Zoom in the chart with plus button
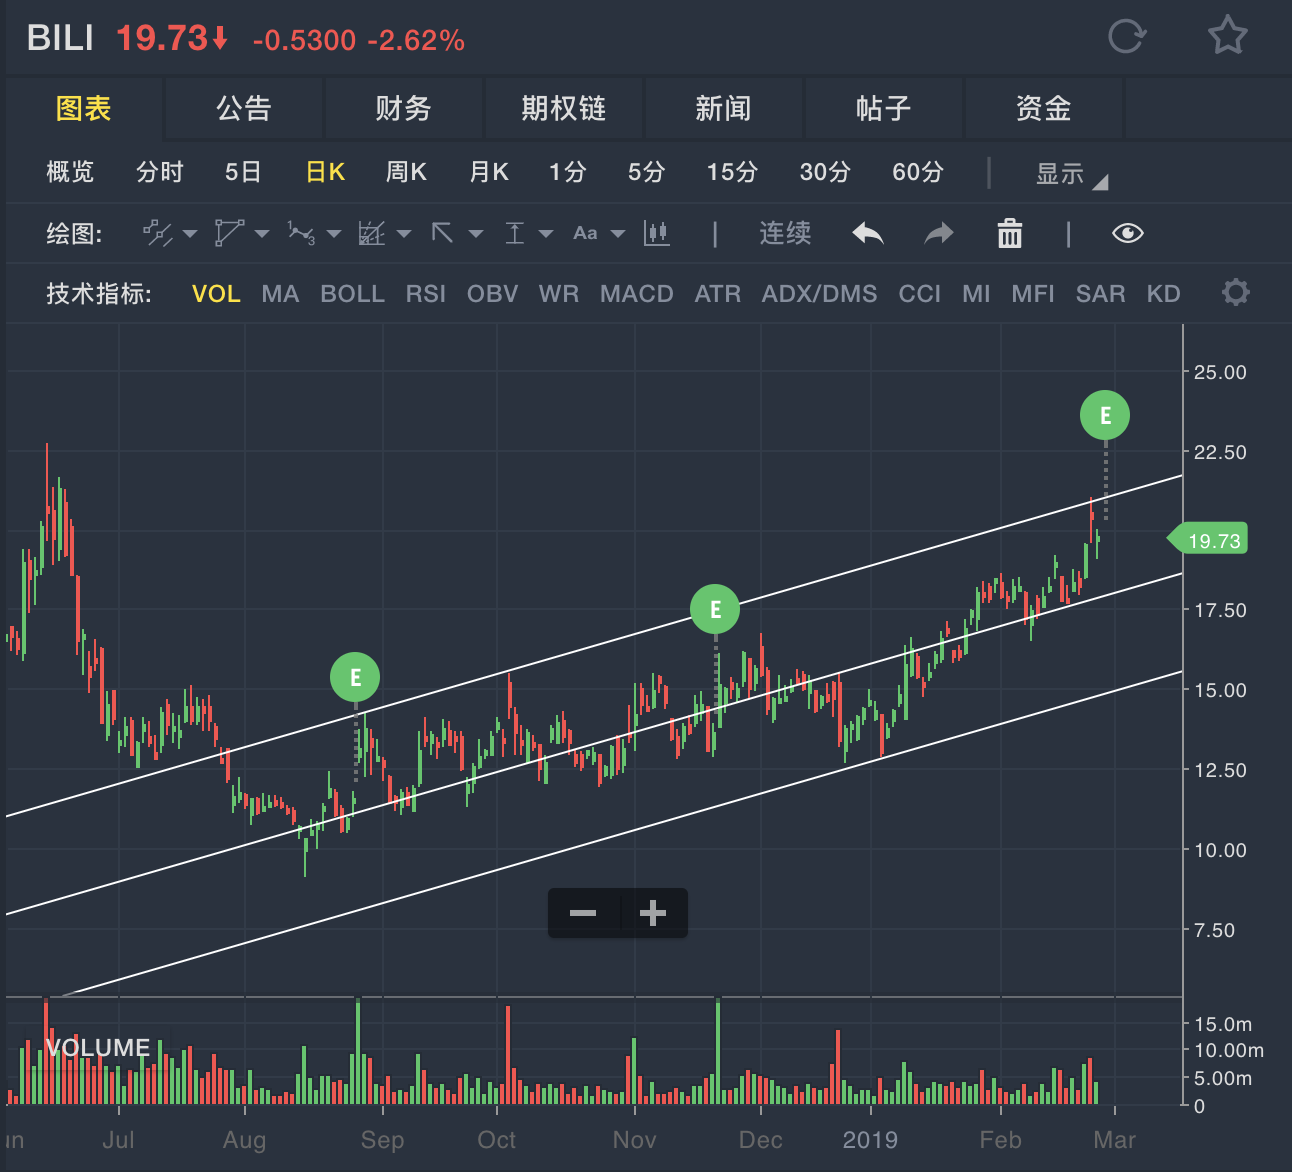 [653, 913]
